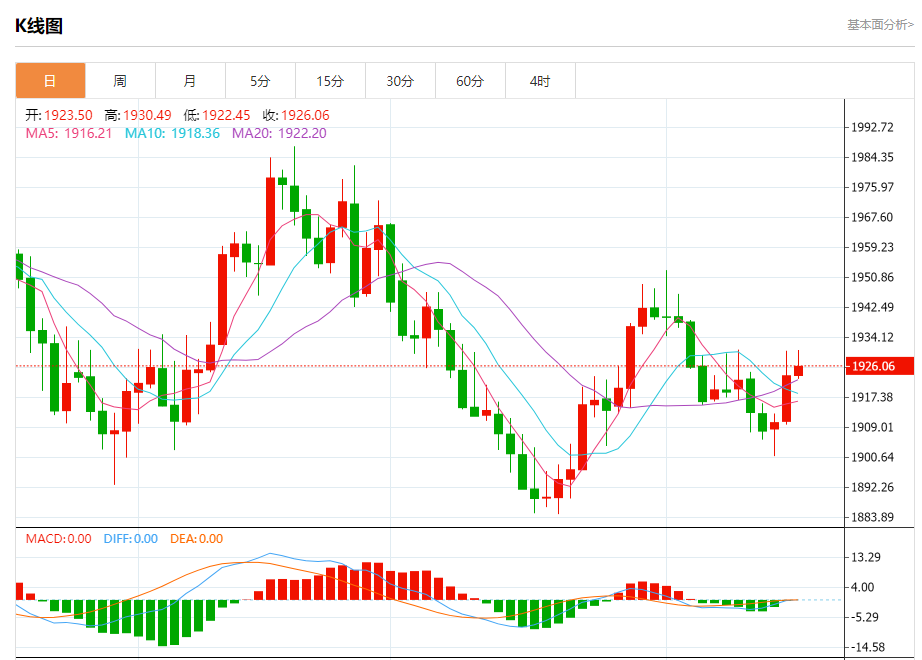Click the 1984.35 price axis label
The height and width of the screenshot is (660, 922).
[x=873, y=158]
